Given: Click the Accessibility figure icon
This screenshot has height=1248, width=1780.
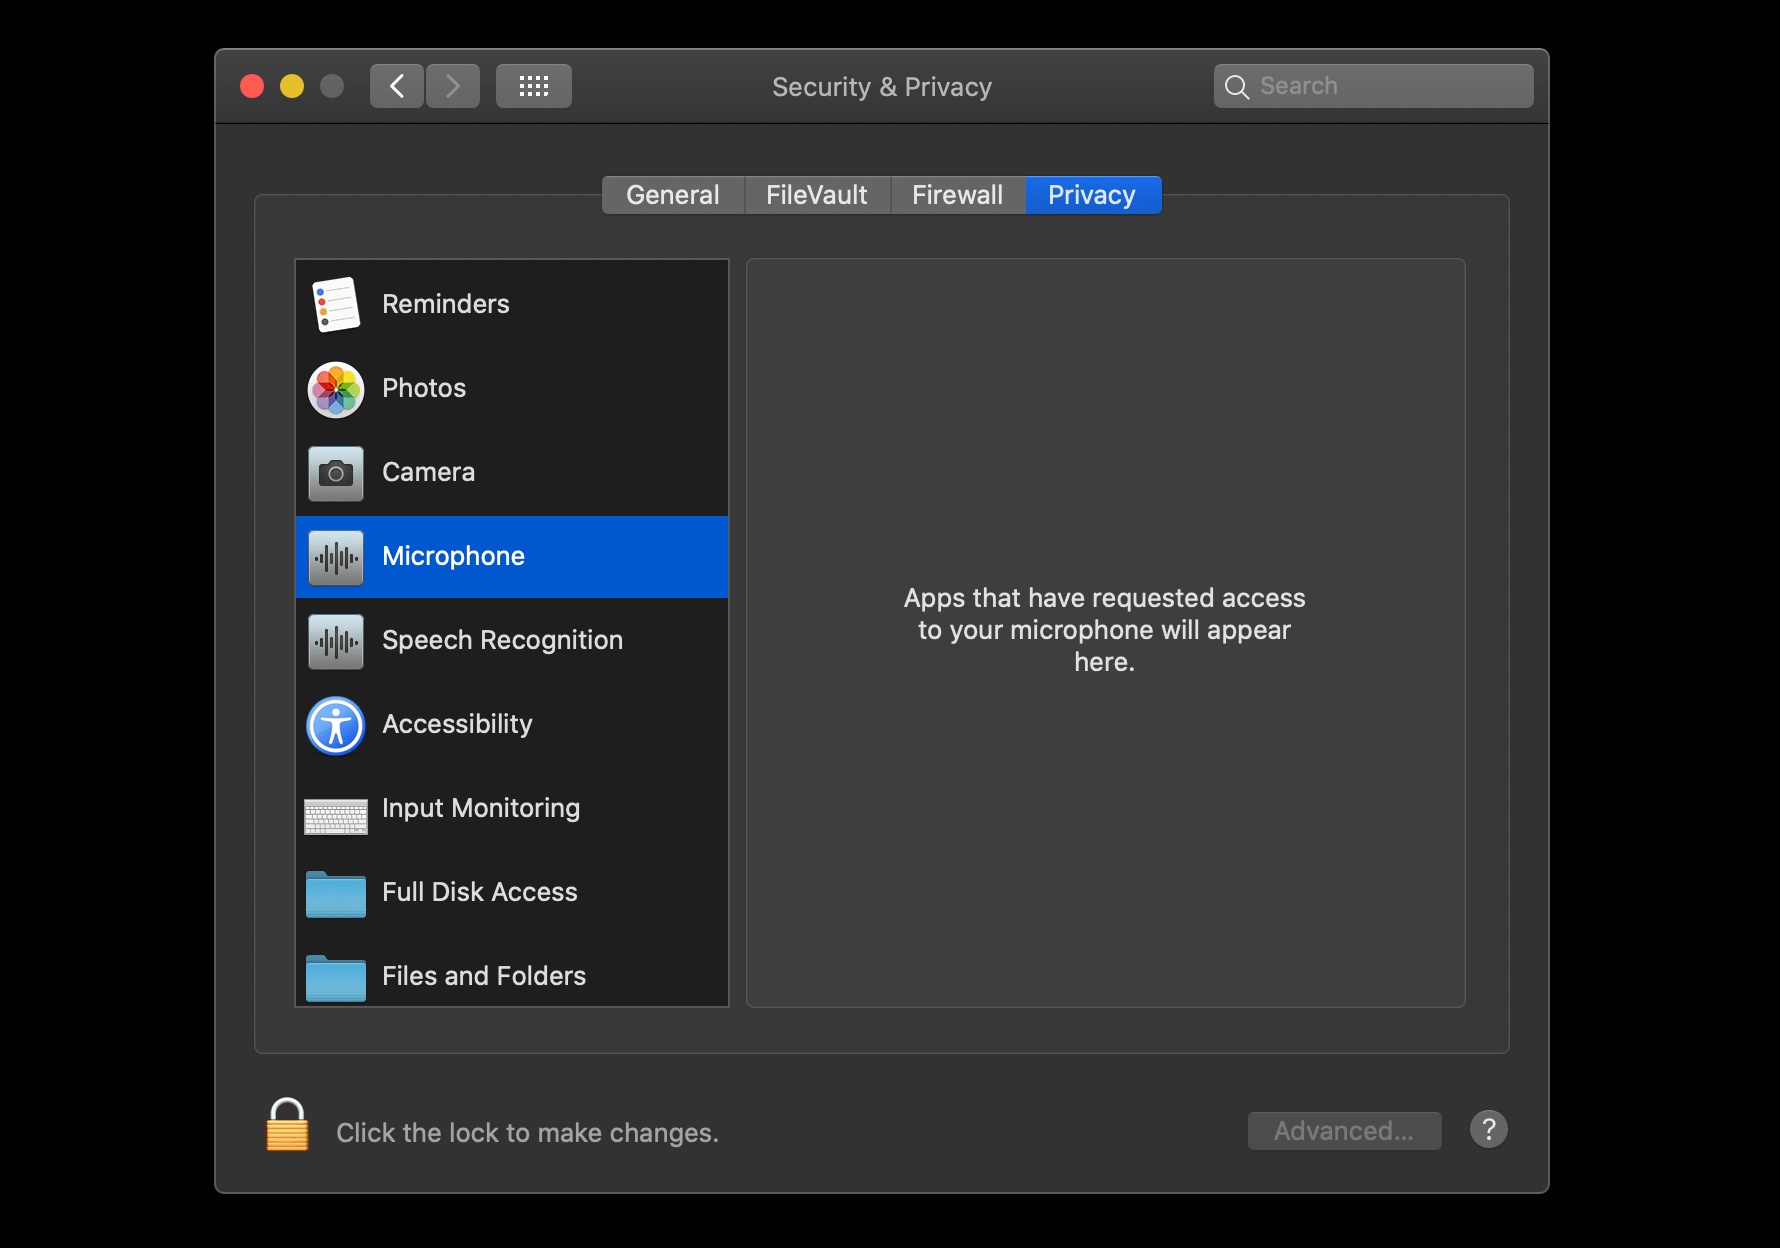Looking at the screenshot, I should (x=336, y=725).
